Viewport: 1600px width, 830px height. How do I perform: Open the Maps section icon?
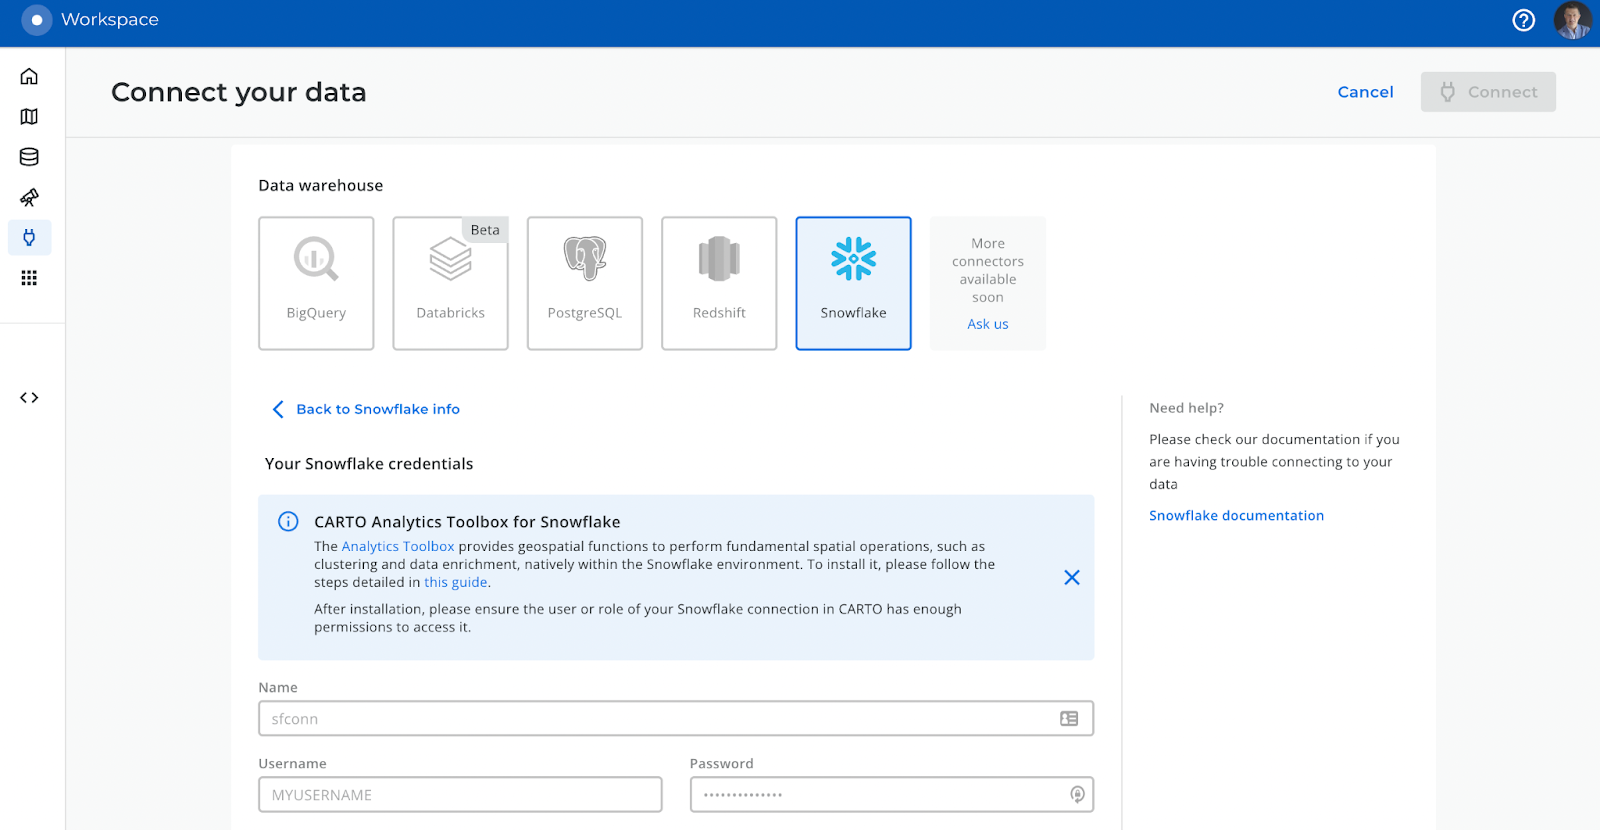[x=29, y=117]
